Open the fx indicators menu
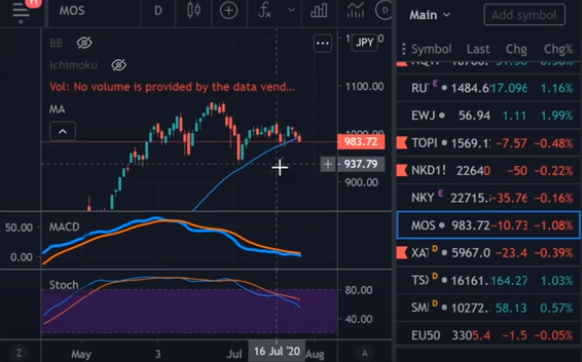This screenshot has width=582, height=362. 264,10
